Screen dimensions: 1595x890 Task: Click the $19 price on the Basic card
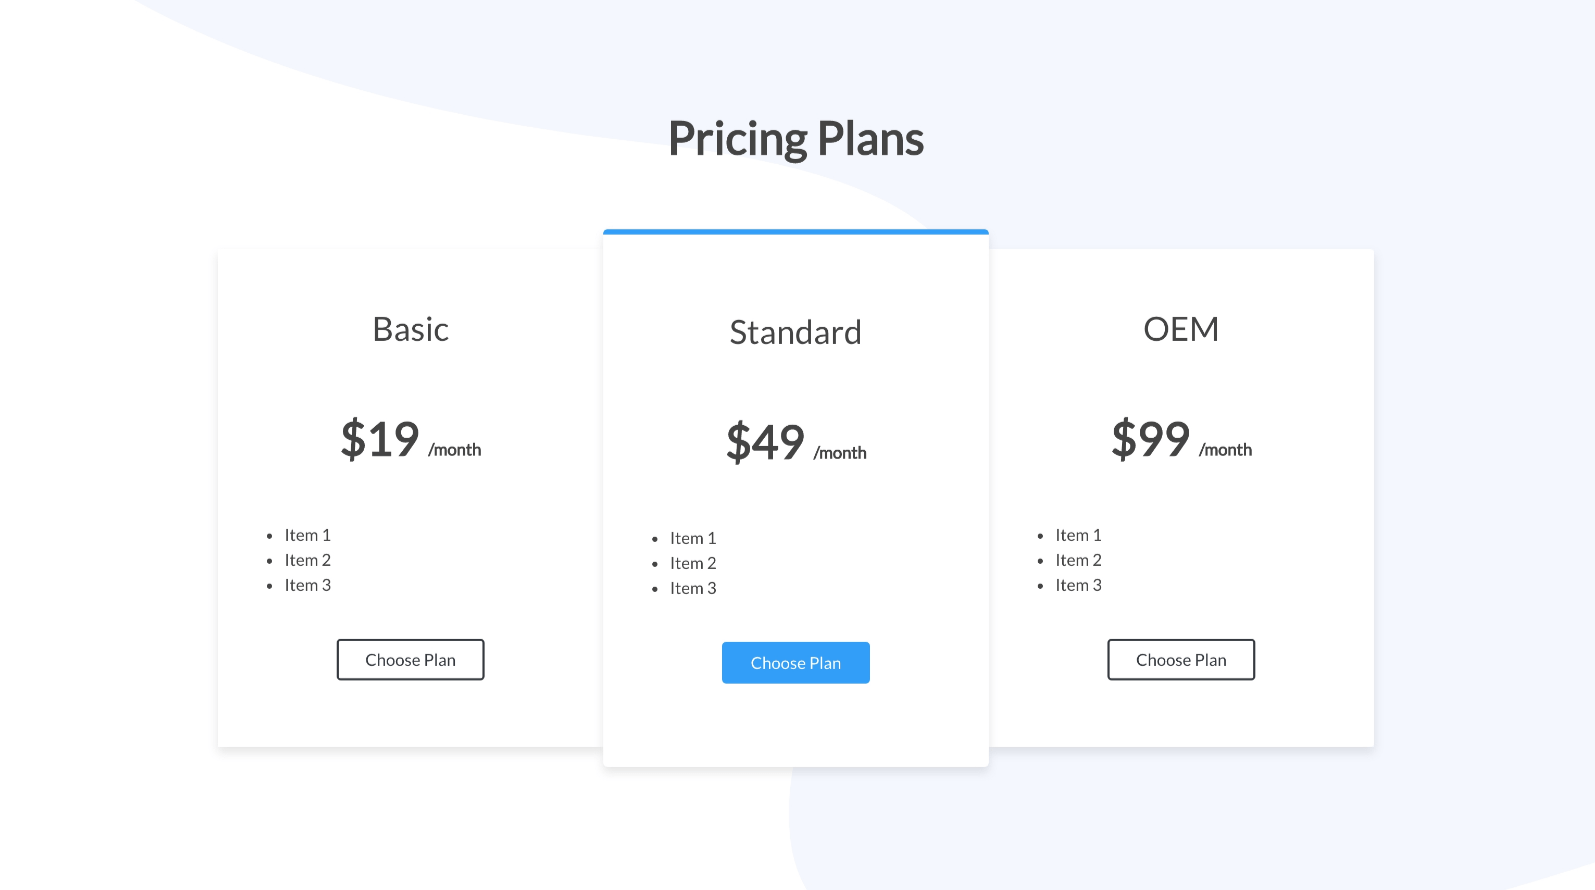[x=380, y=439]
